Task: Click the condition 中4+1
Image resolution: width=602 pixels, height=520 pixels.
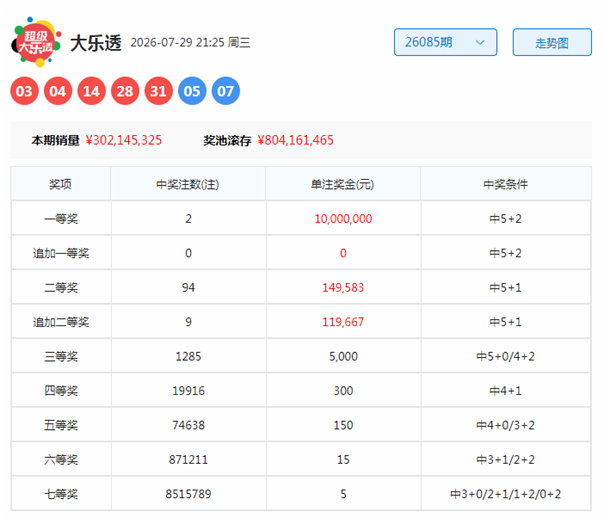Action: click(x=505, y=391)
